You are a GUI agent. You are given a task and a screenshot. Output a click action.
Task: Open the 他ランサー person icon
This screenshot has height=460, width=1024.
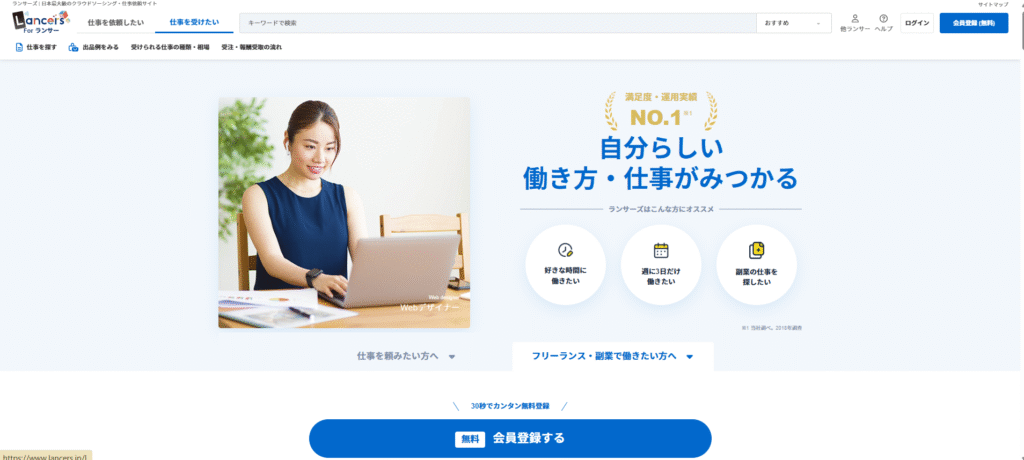click(x=855, y=18)
